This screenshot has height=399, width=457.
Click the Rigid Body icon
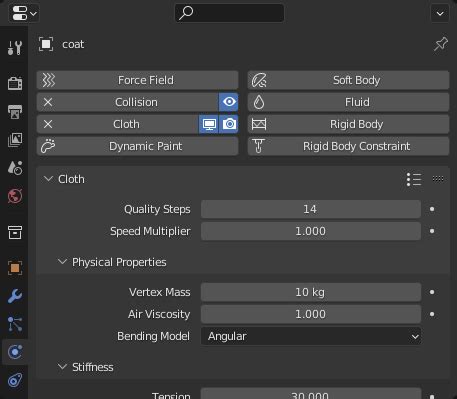(x=259, y=124)
